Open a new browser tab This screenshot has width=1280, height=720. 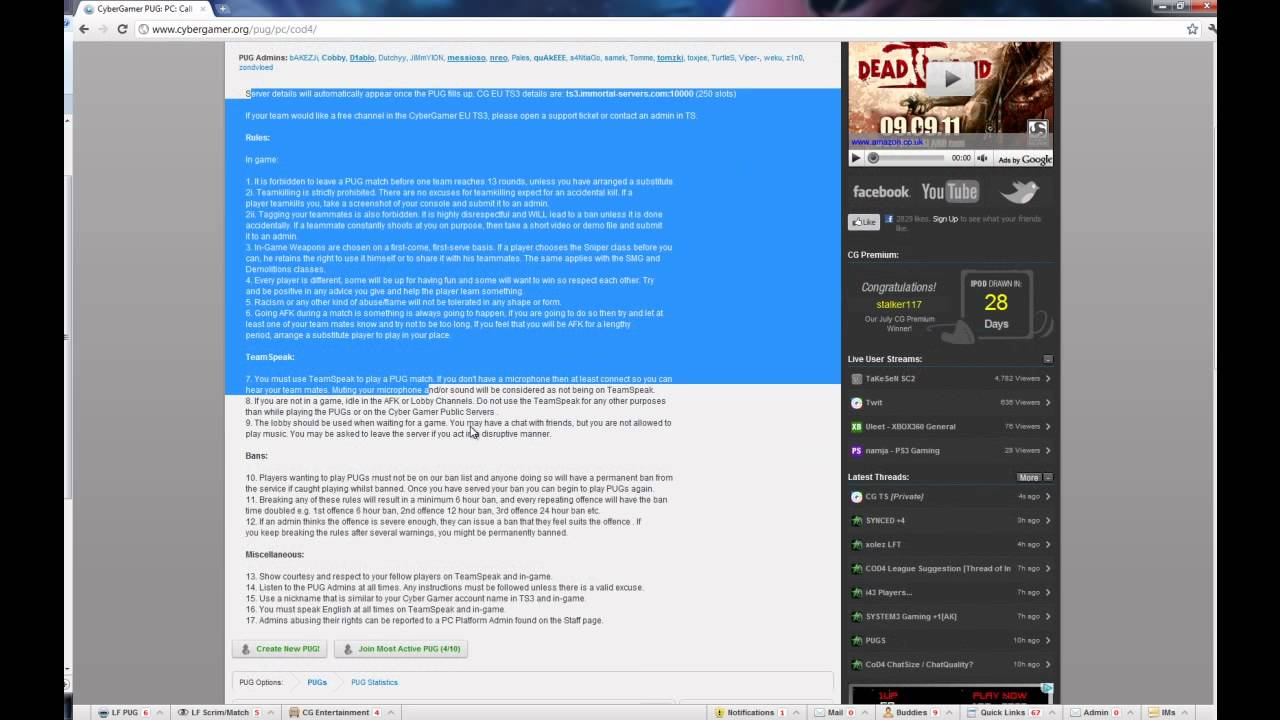222,8
